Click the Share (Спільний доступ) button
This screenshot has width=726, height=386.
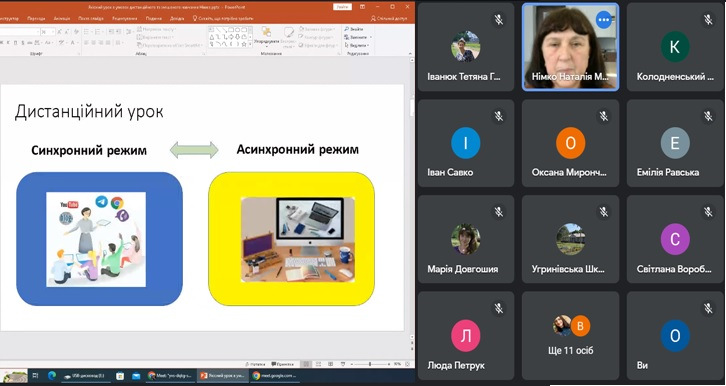(x=389, y=19)
